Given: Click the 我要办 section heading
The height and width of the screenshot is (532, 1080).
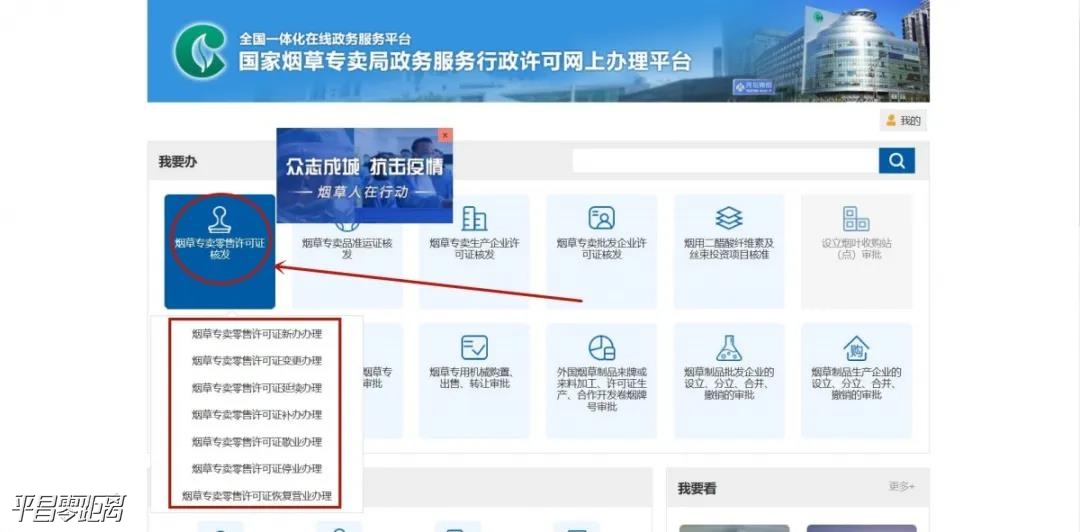Looking at the screenshot, I should 178,161.
